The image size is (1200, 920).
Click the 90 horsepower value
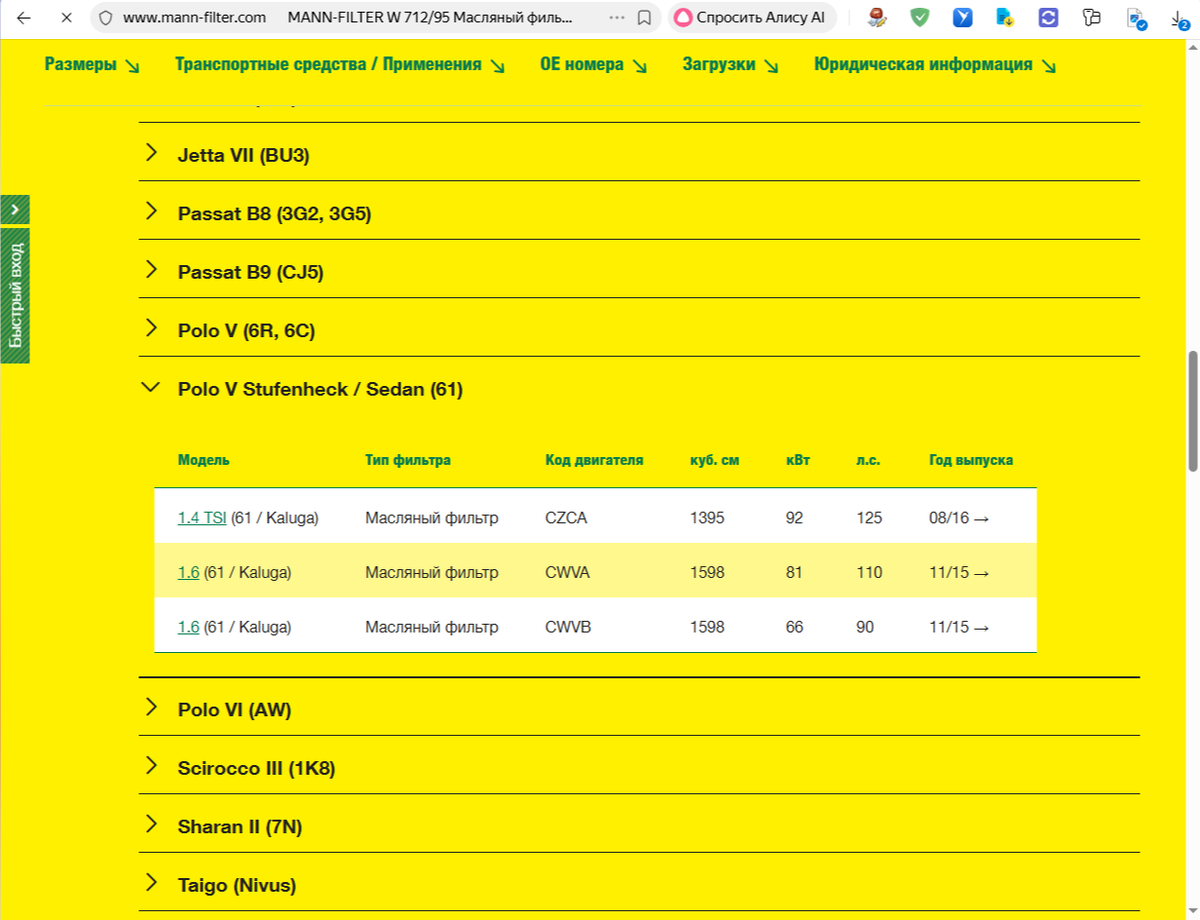(865, 627)
